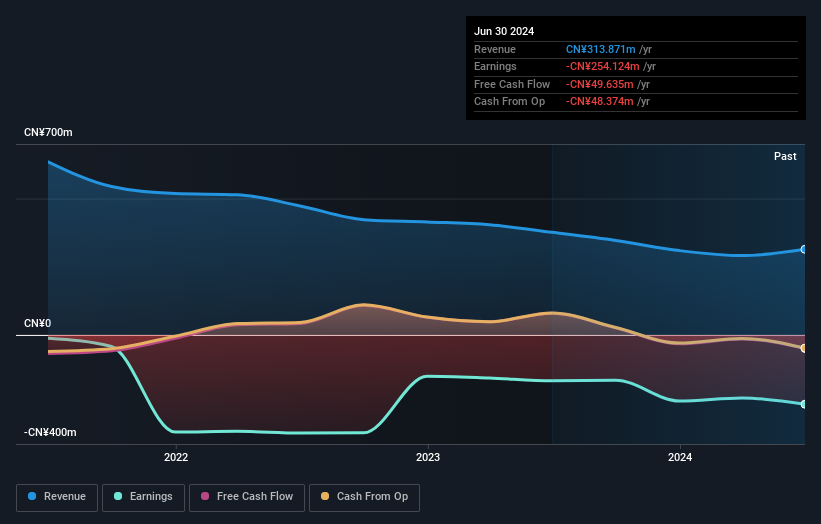Image resolution: width=821 pixels, height=524 pixels.
Task: Click the CN¥700m y-axis label
Action: (48, 132)
